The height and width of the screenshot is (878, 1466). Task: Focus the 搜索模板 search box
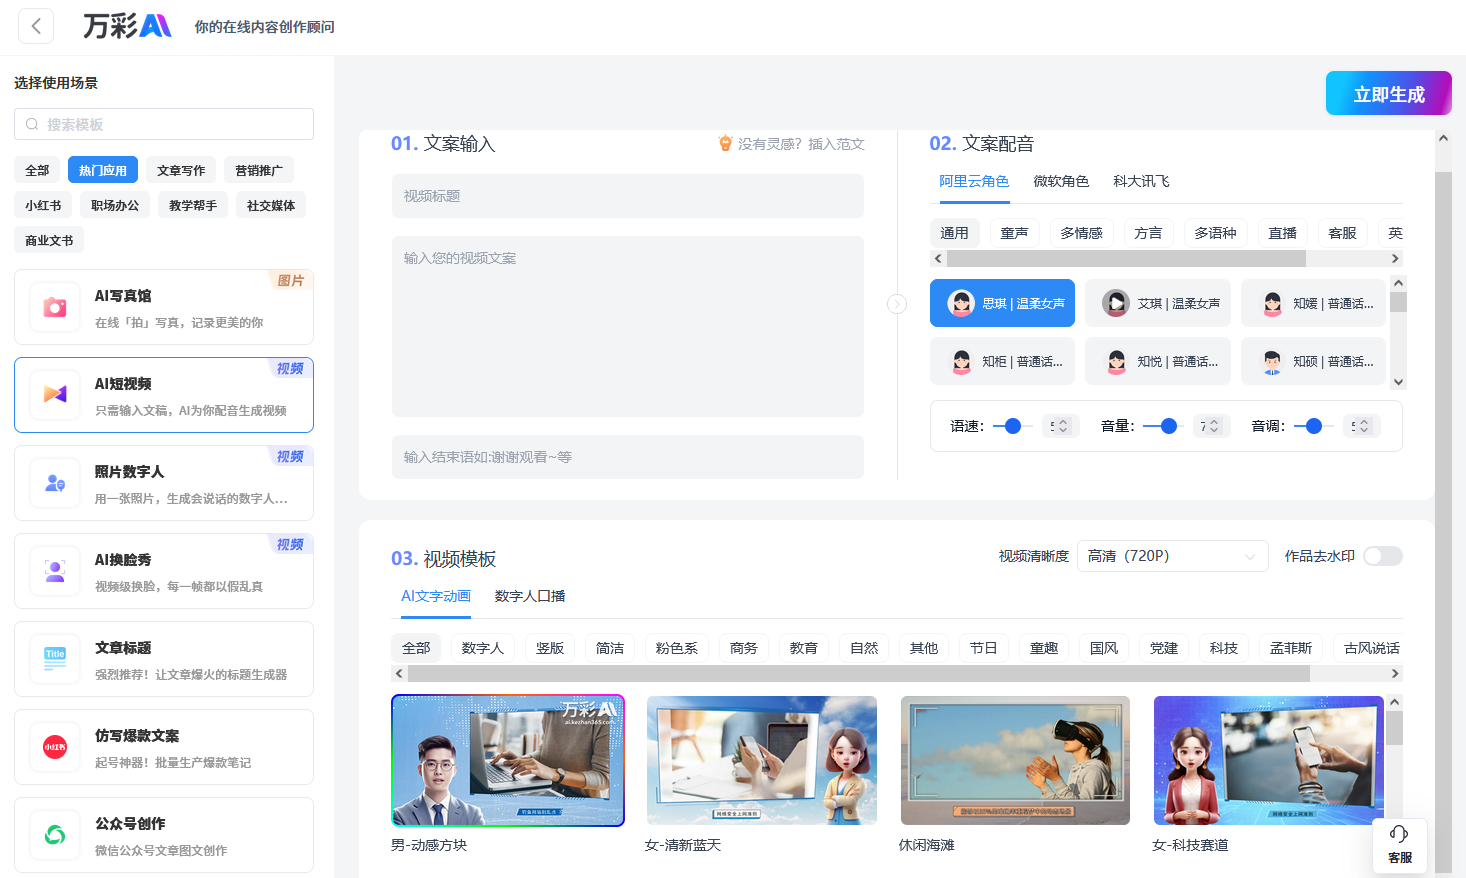pos(164,124)
